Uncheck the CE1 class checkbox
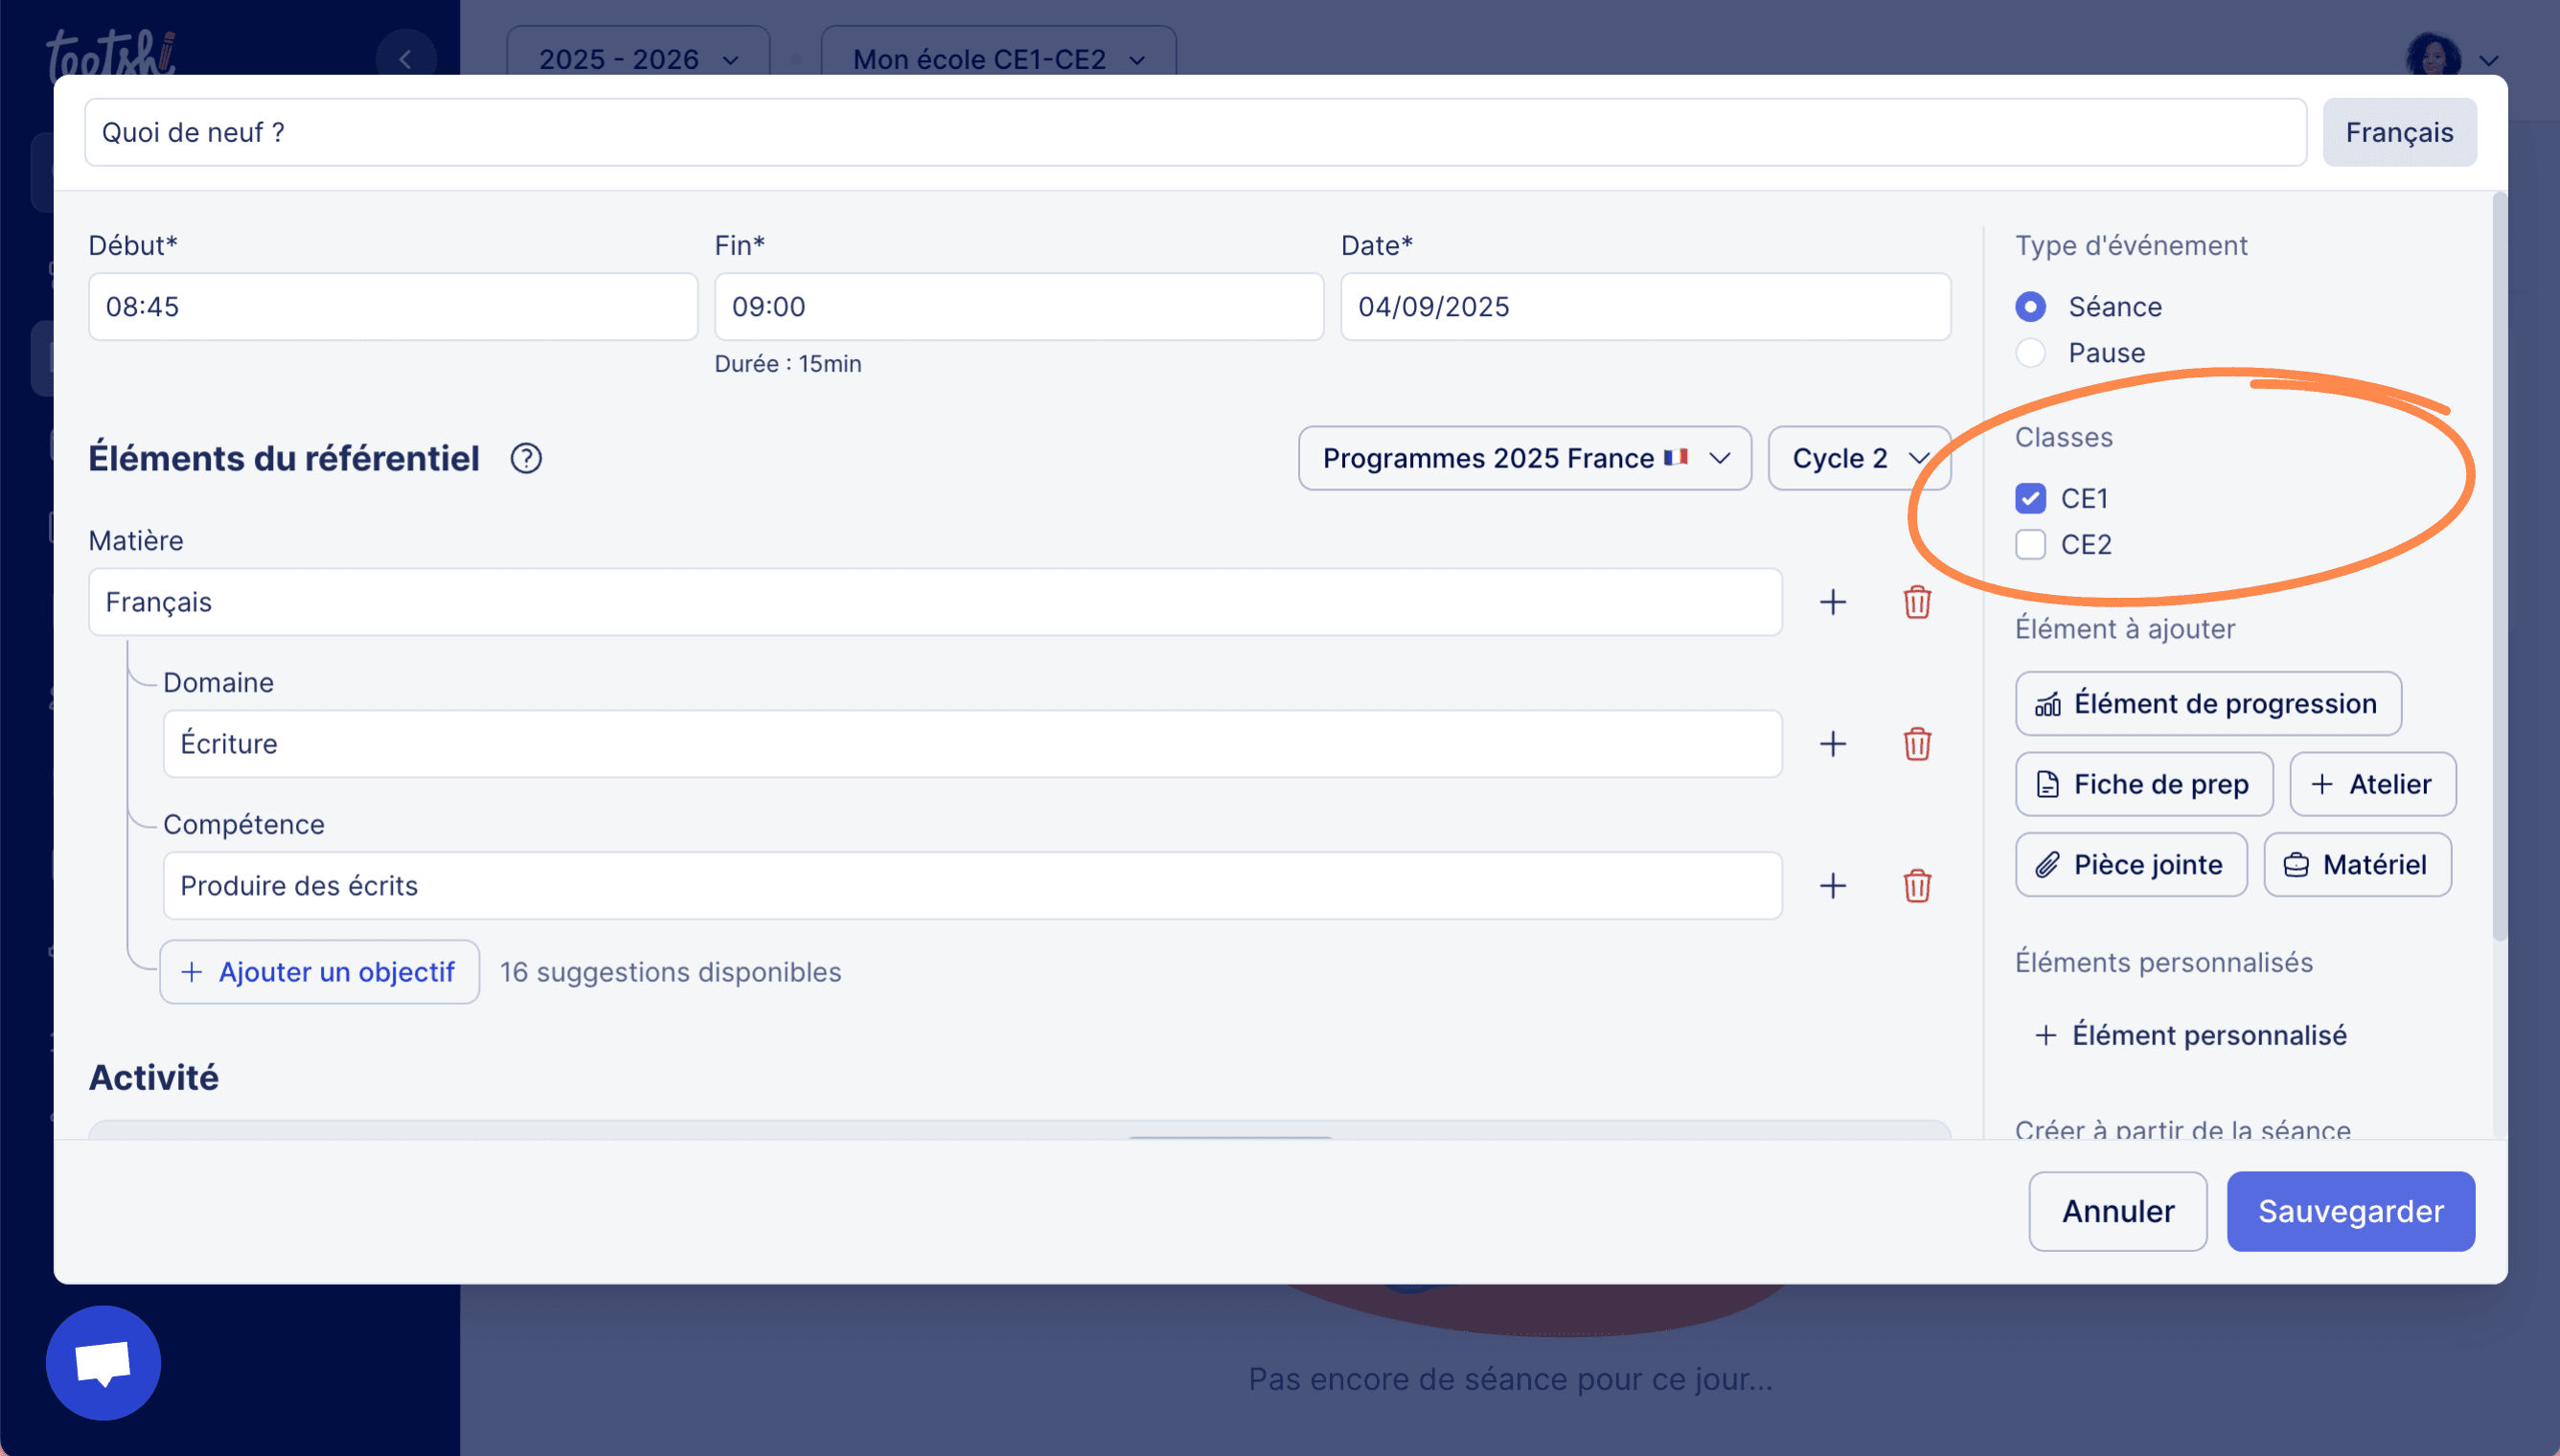This screenshot has height=1456, width=2560. pos(2030,498)
